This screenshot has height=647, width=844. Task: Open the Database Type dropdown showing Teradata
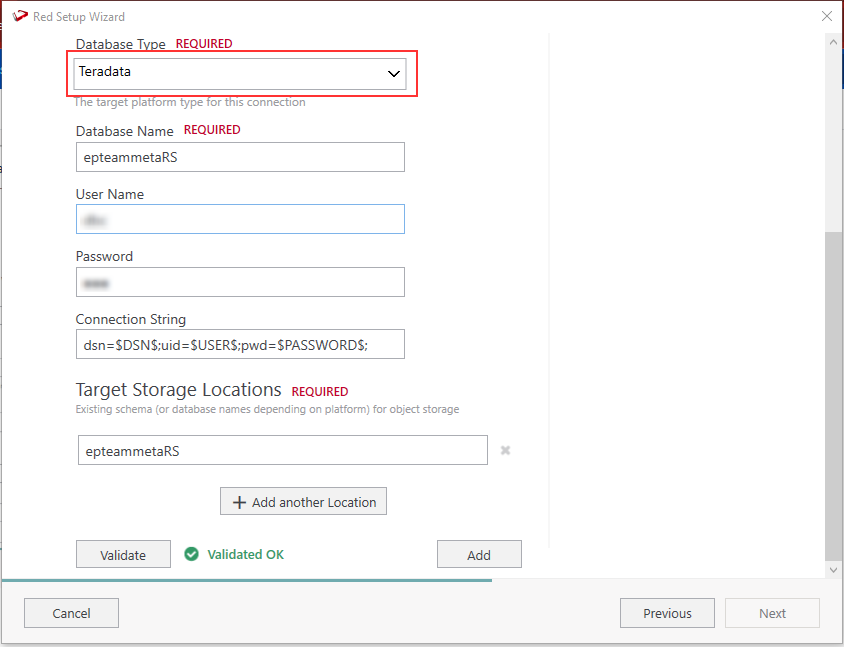[241, 73]
